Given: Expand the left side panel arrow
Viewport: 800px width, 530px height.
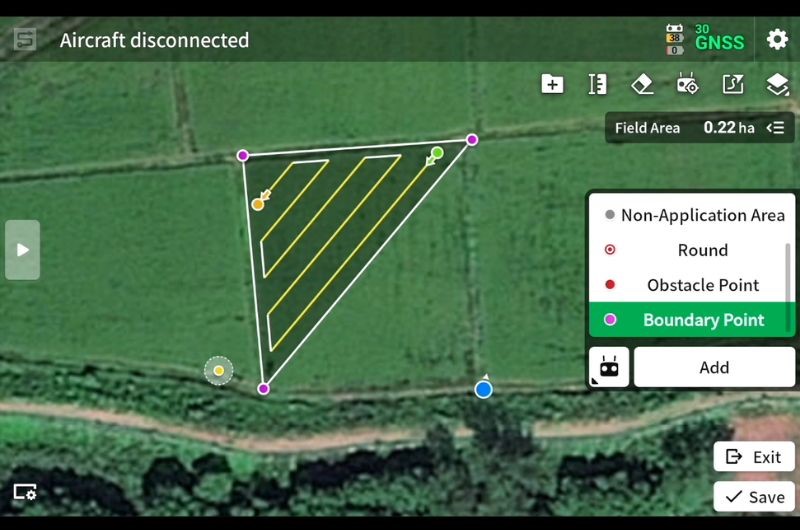Looking at the screenshot, I should pos(22,249).
